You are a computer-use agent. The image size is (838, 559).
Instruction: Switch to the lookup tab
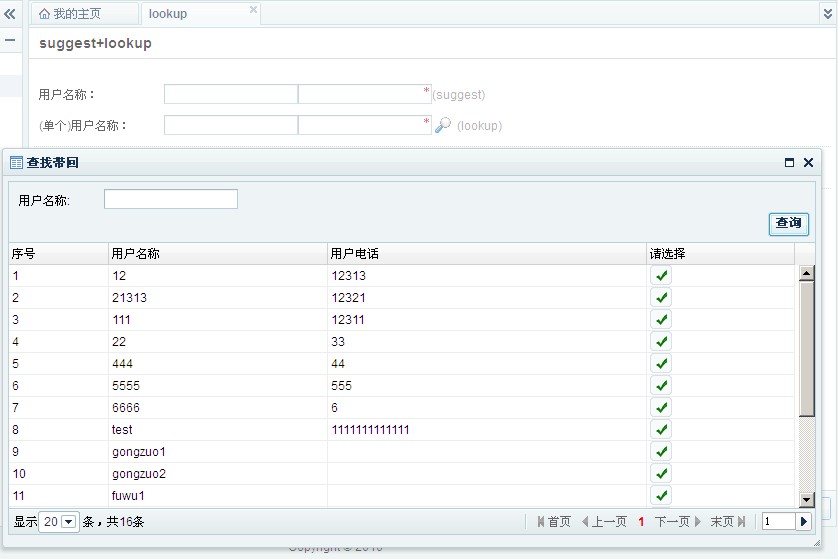pos(168,14)
